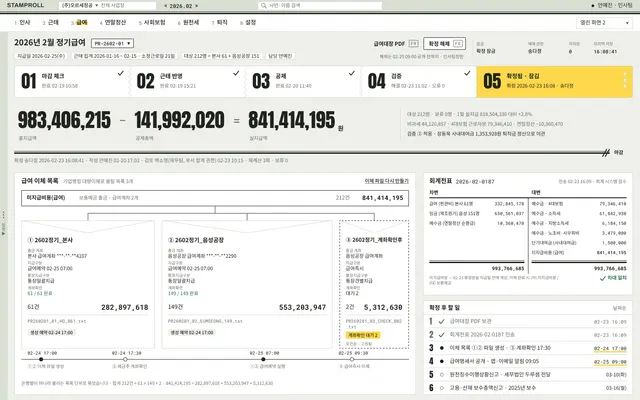
Task: Open the three-dot menu on step 05 card
Action: pos(624,80)
